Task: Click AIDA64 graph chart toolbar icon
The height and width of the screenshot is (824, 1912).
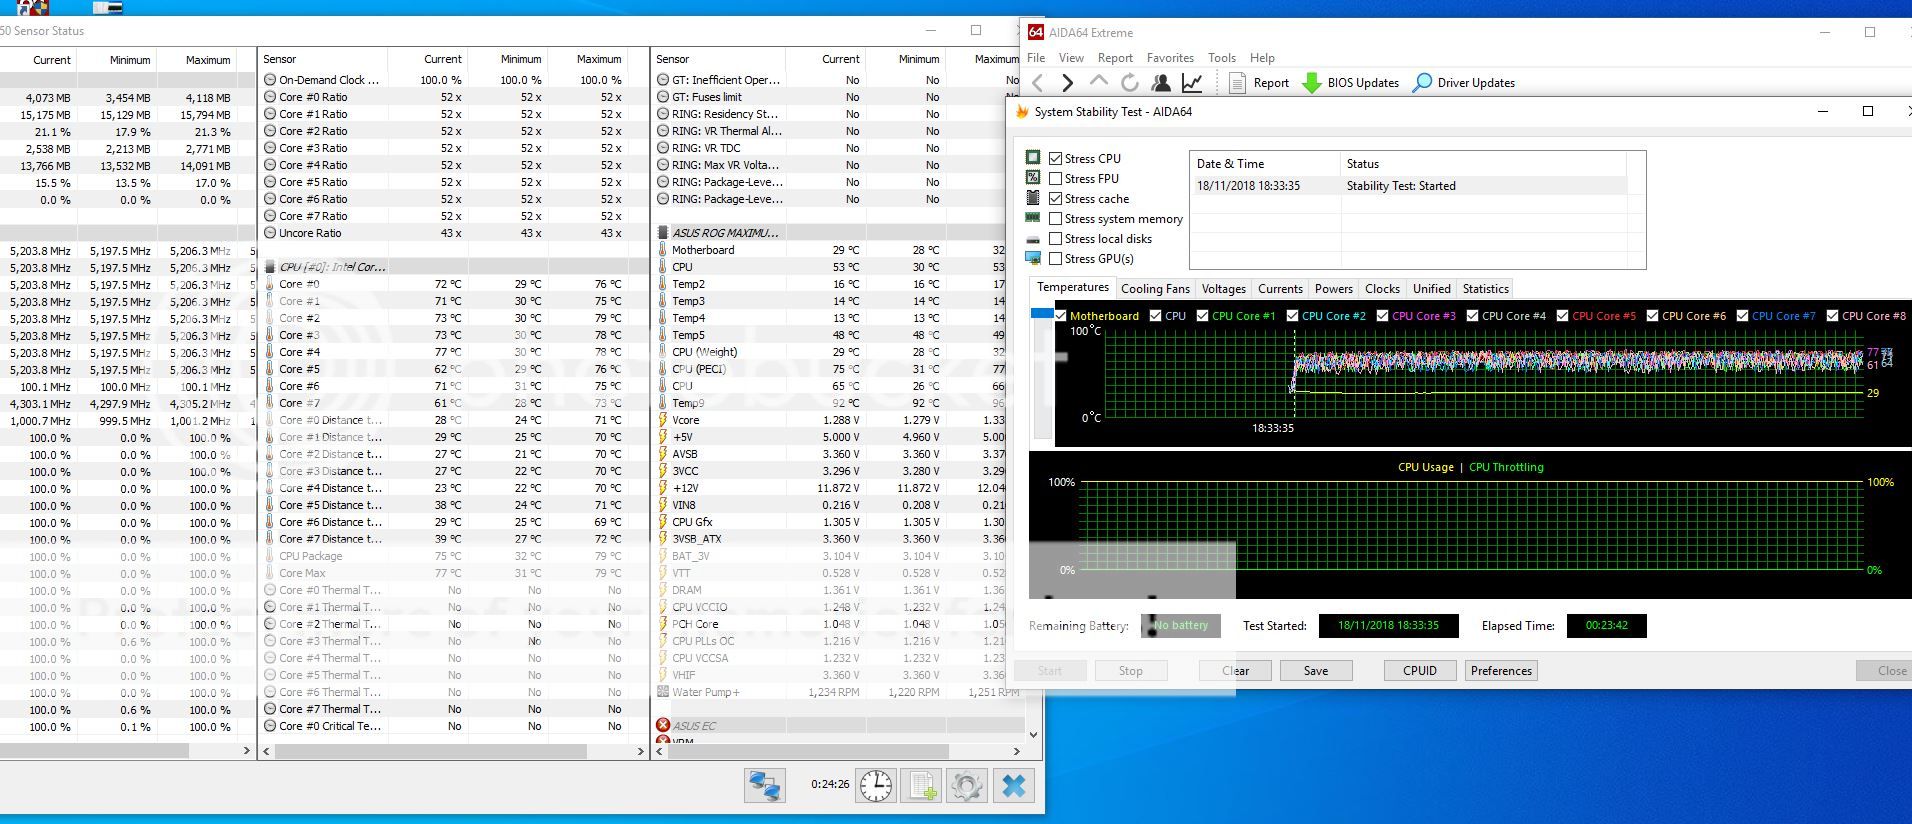Action: click(x=1192, y=83)
